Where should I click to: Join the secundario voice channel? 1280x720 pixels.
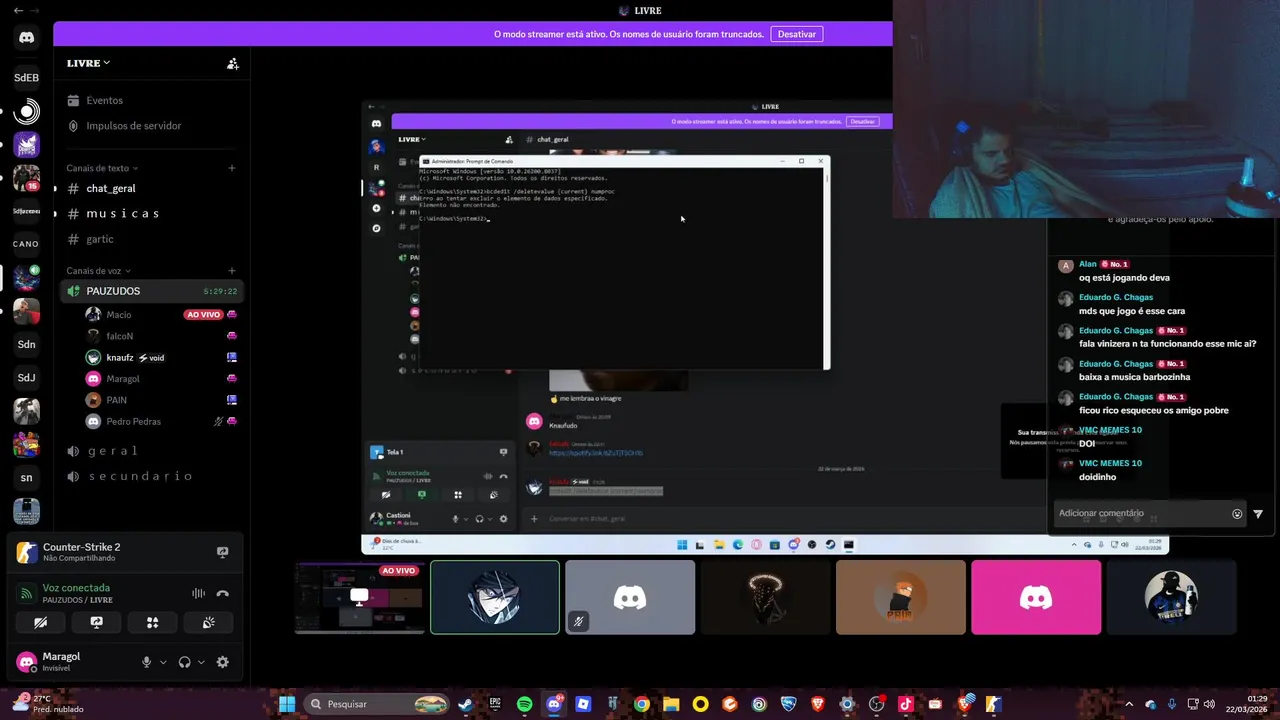pyautogui.click(x=152, y=476)
